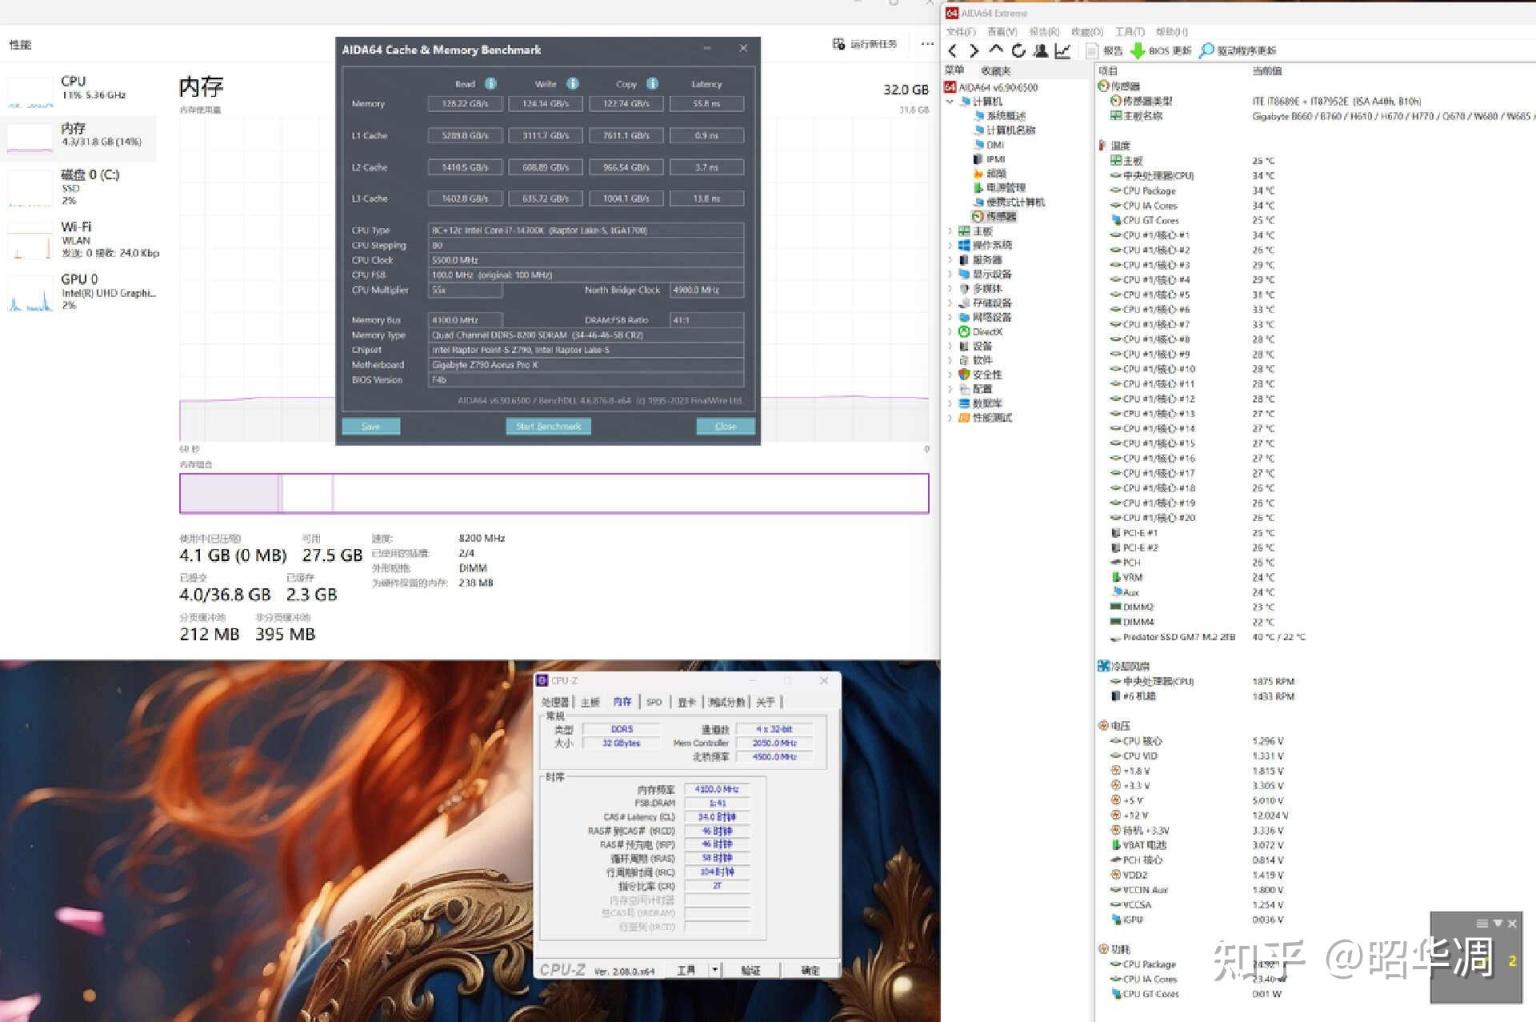Click the Save button in benchmark window
This screenshot has height=1022, width=1536.
click(371, 427)
